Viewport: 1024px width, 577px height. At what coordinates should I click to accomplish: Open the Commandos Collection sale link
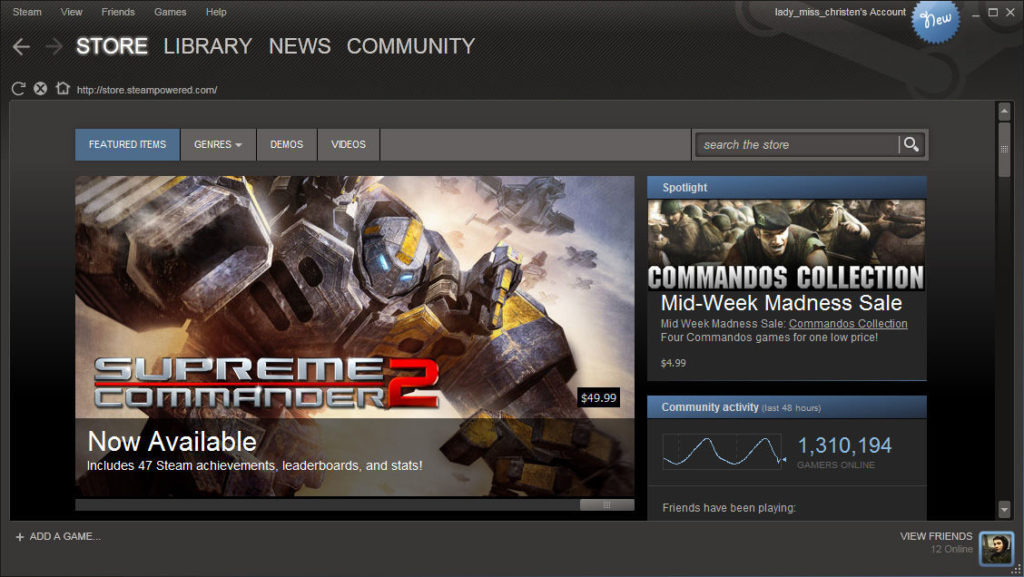[848, 323]
